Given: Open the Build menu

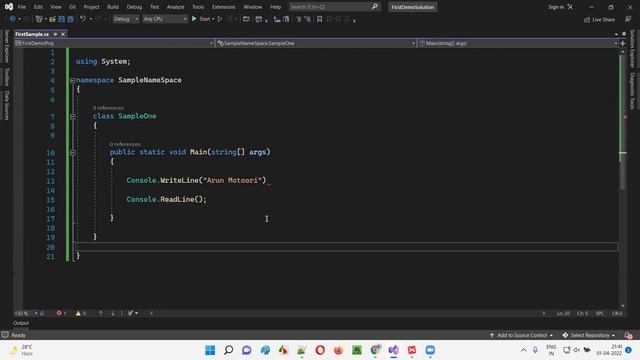Looking at the screenshot, I should coord(113,7).
